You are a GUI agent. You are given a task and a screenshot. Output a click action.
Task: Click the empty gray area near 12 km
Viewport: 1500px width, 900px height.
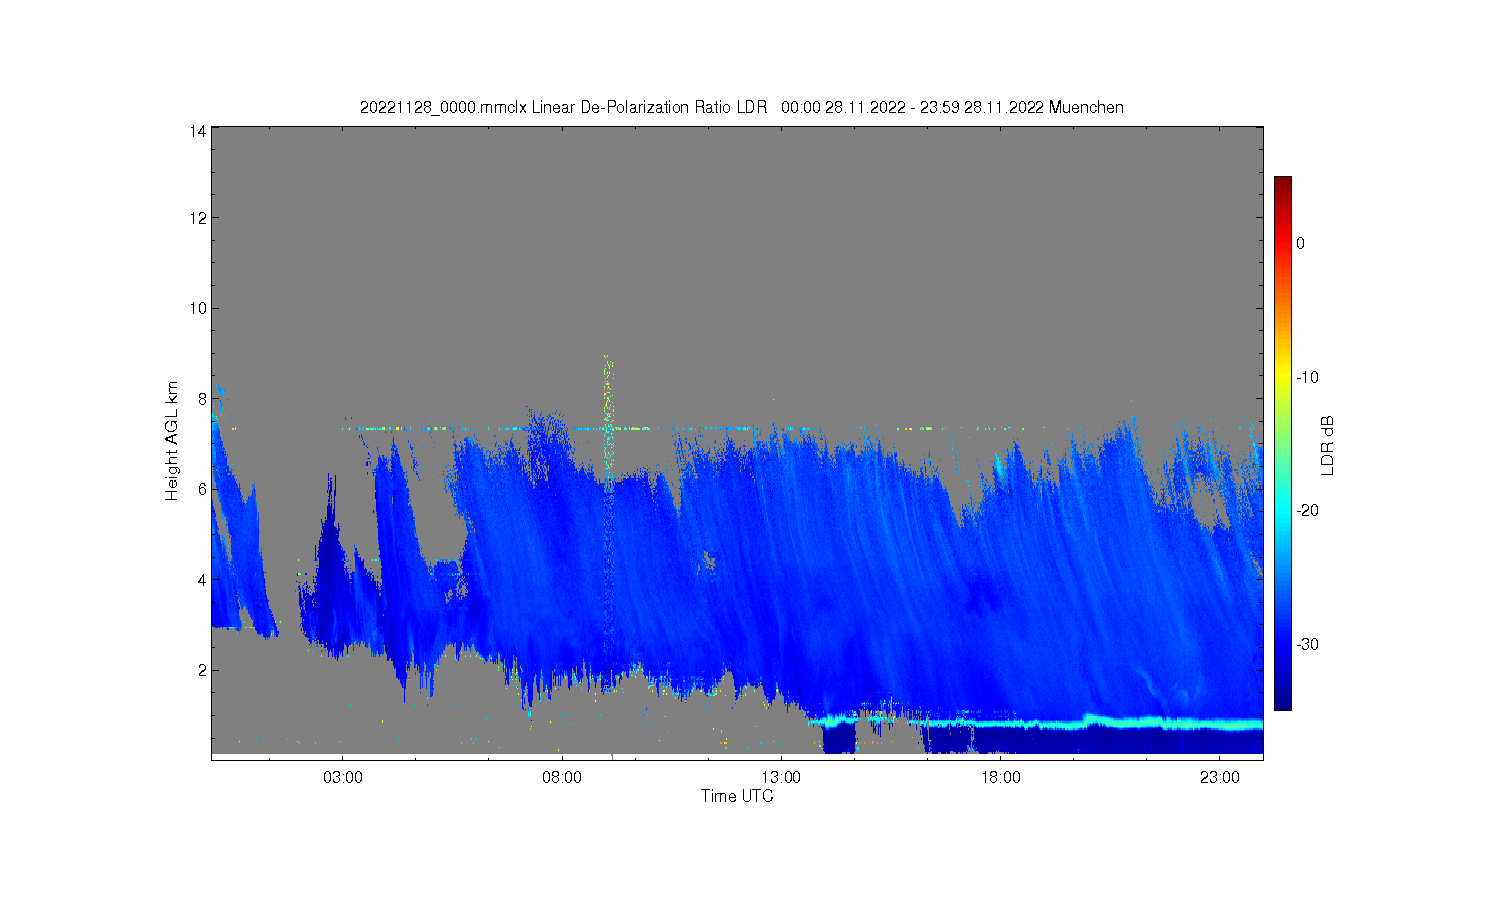737,218
